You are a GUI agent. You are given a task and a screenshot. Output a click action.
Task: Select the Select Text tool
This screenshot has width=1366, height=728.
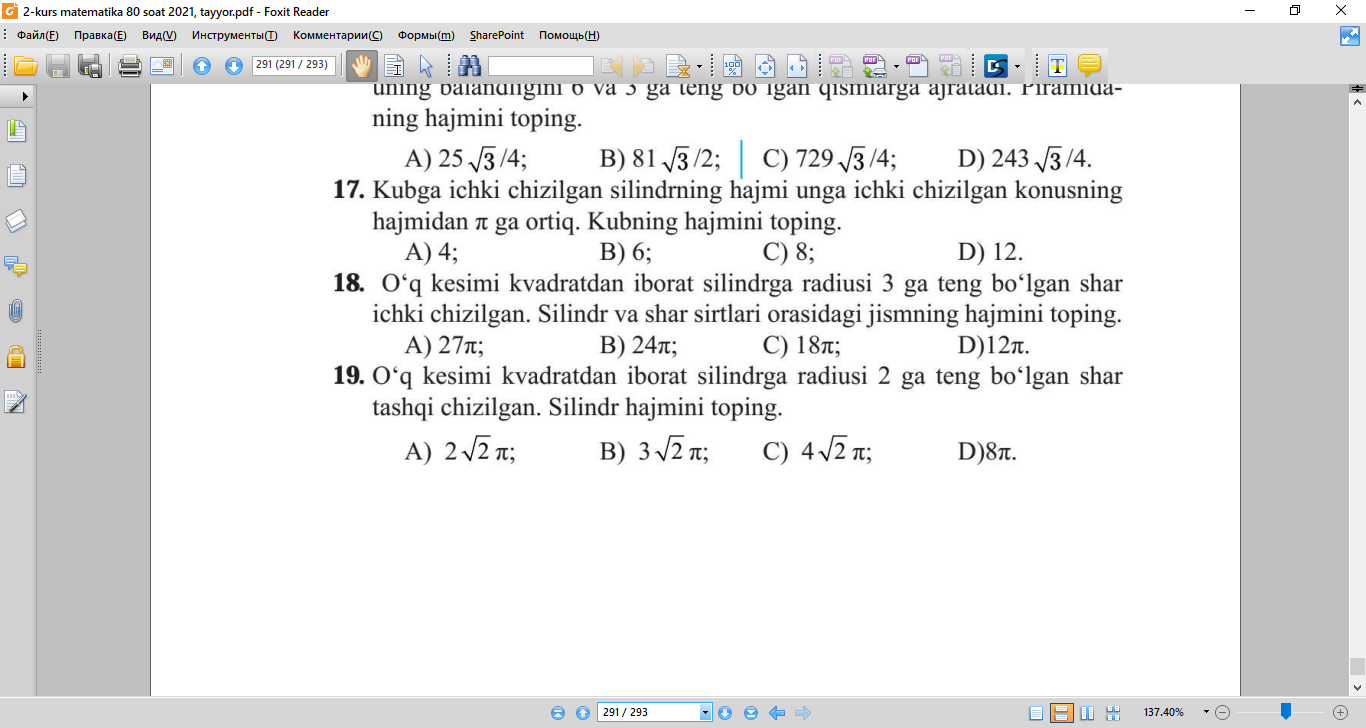[394, 66]
